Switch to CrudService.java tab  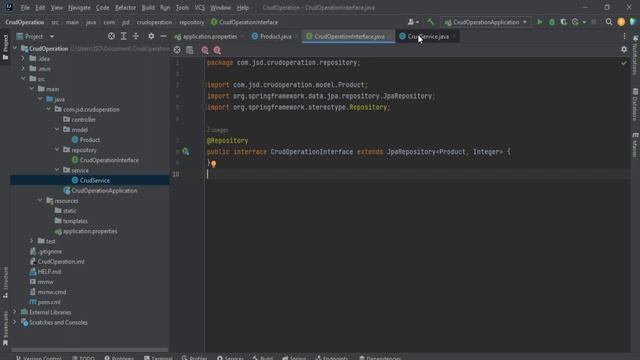(428, 36)
